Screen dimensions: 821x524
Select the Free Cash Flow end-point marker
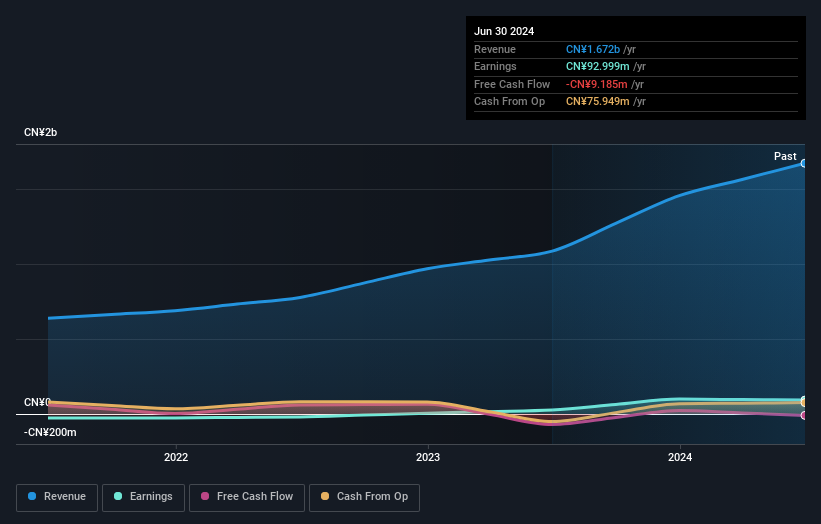[x=804, y=416]
